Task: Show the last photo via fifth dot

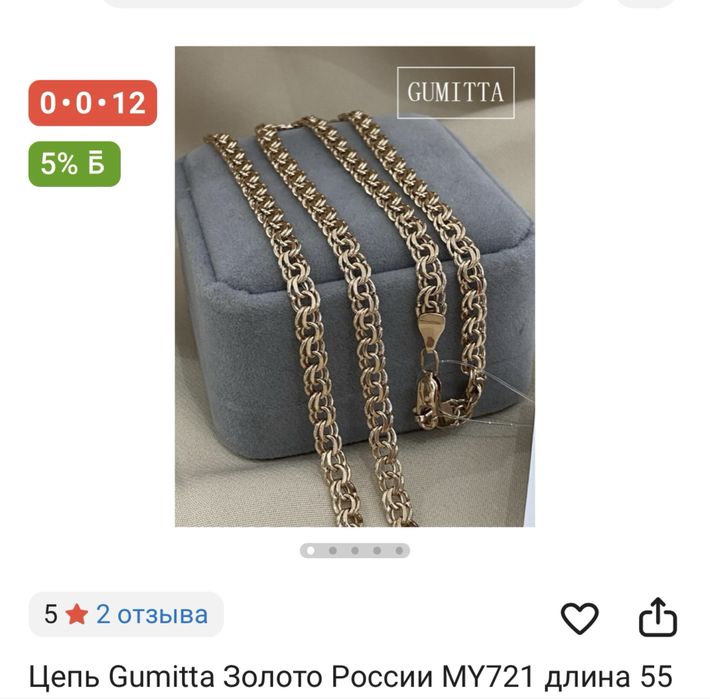Action: (399, 551)
